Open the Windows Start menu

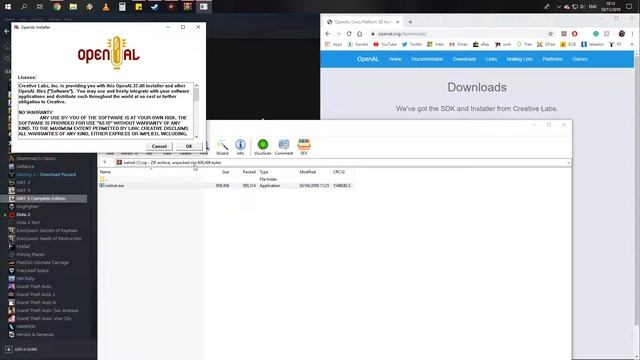(x=8, y=7)
